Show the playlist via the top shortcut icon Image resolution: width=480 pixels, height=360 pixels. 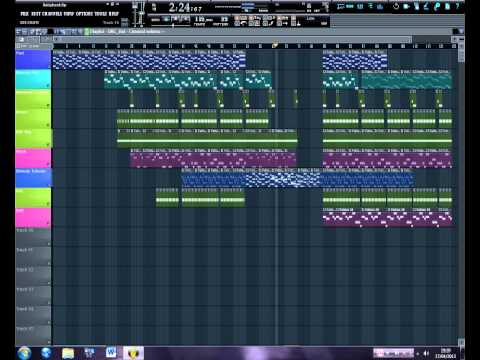tap(341, 6)
